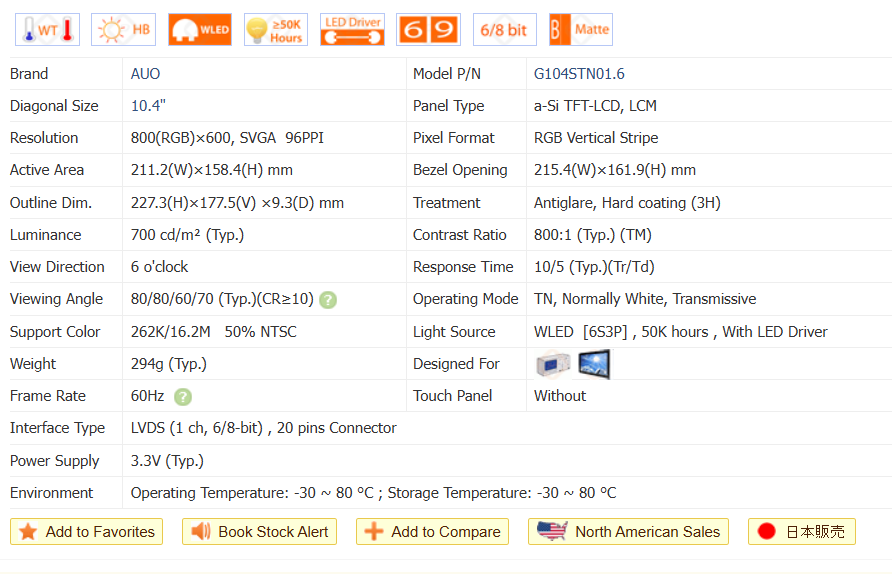This screenshot has height=574, width=892.
Task: Select the 6/8 bit color depth badge
Action: pyautogui.click(x=505, y=30)
